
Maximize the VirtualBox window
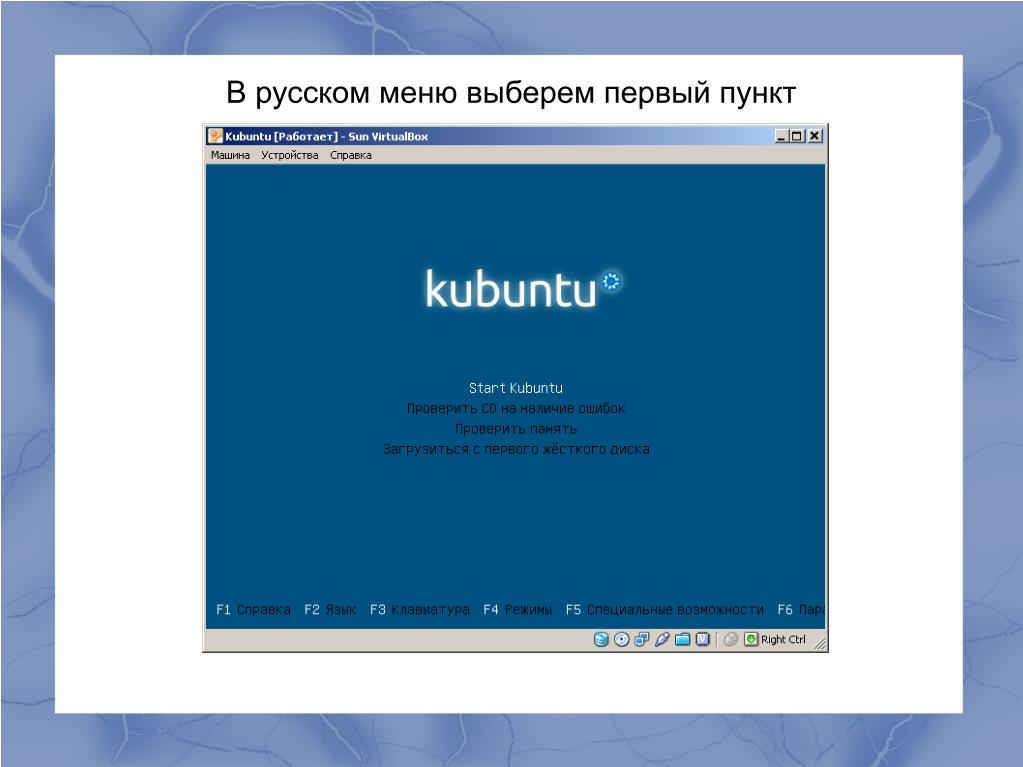[797, 136]
